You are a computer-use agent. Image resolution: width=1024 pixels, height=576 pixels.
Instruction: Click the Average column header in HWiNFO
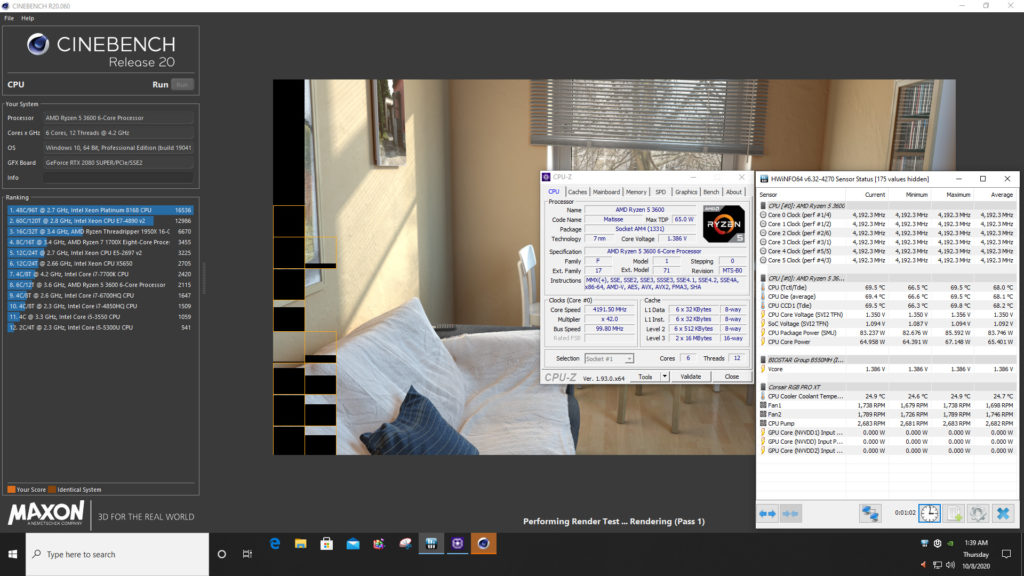click(x=1001, y=195)
